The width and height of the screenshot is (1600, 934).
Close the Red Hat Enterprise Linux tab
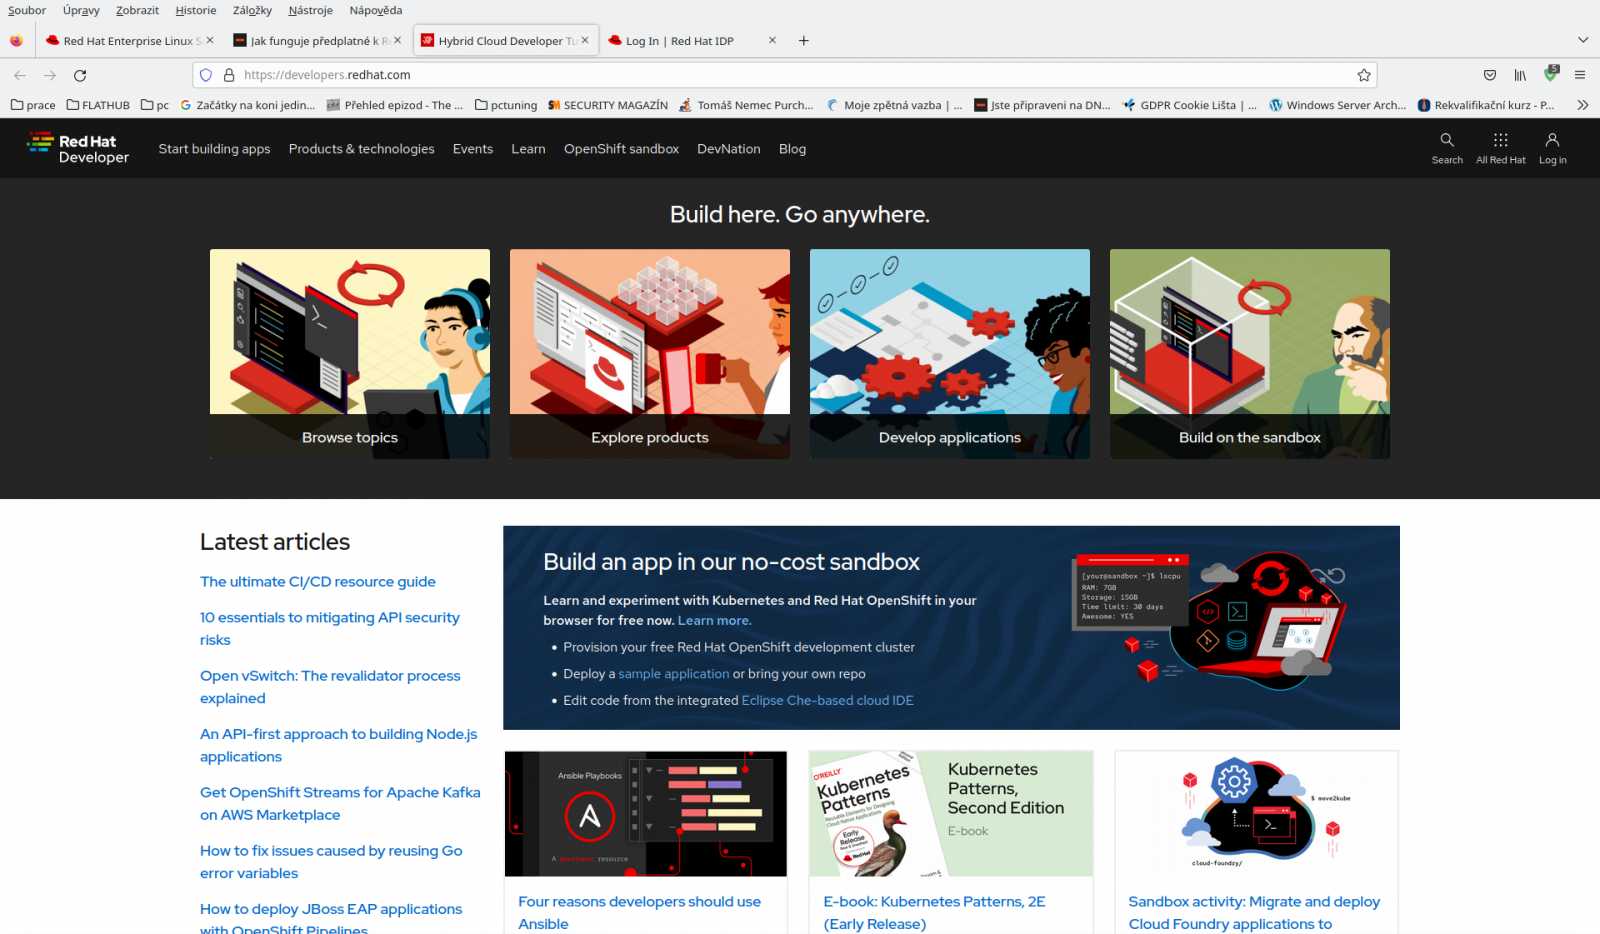pyautogui.click(x=210, y=40)
